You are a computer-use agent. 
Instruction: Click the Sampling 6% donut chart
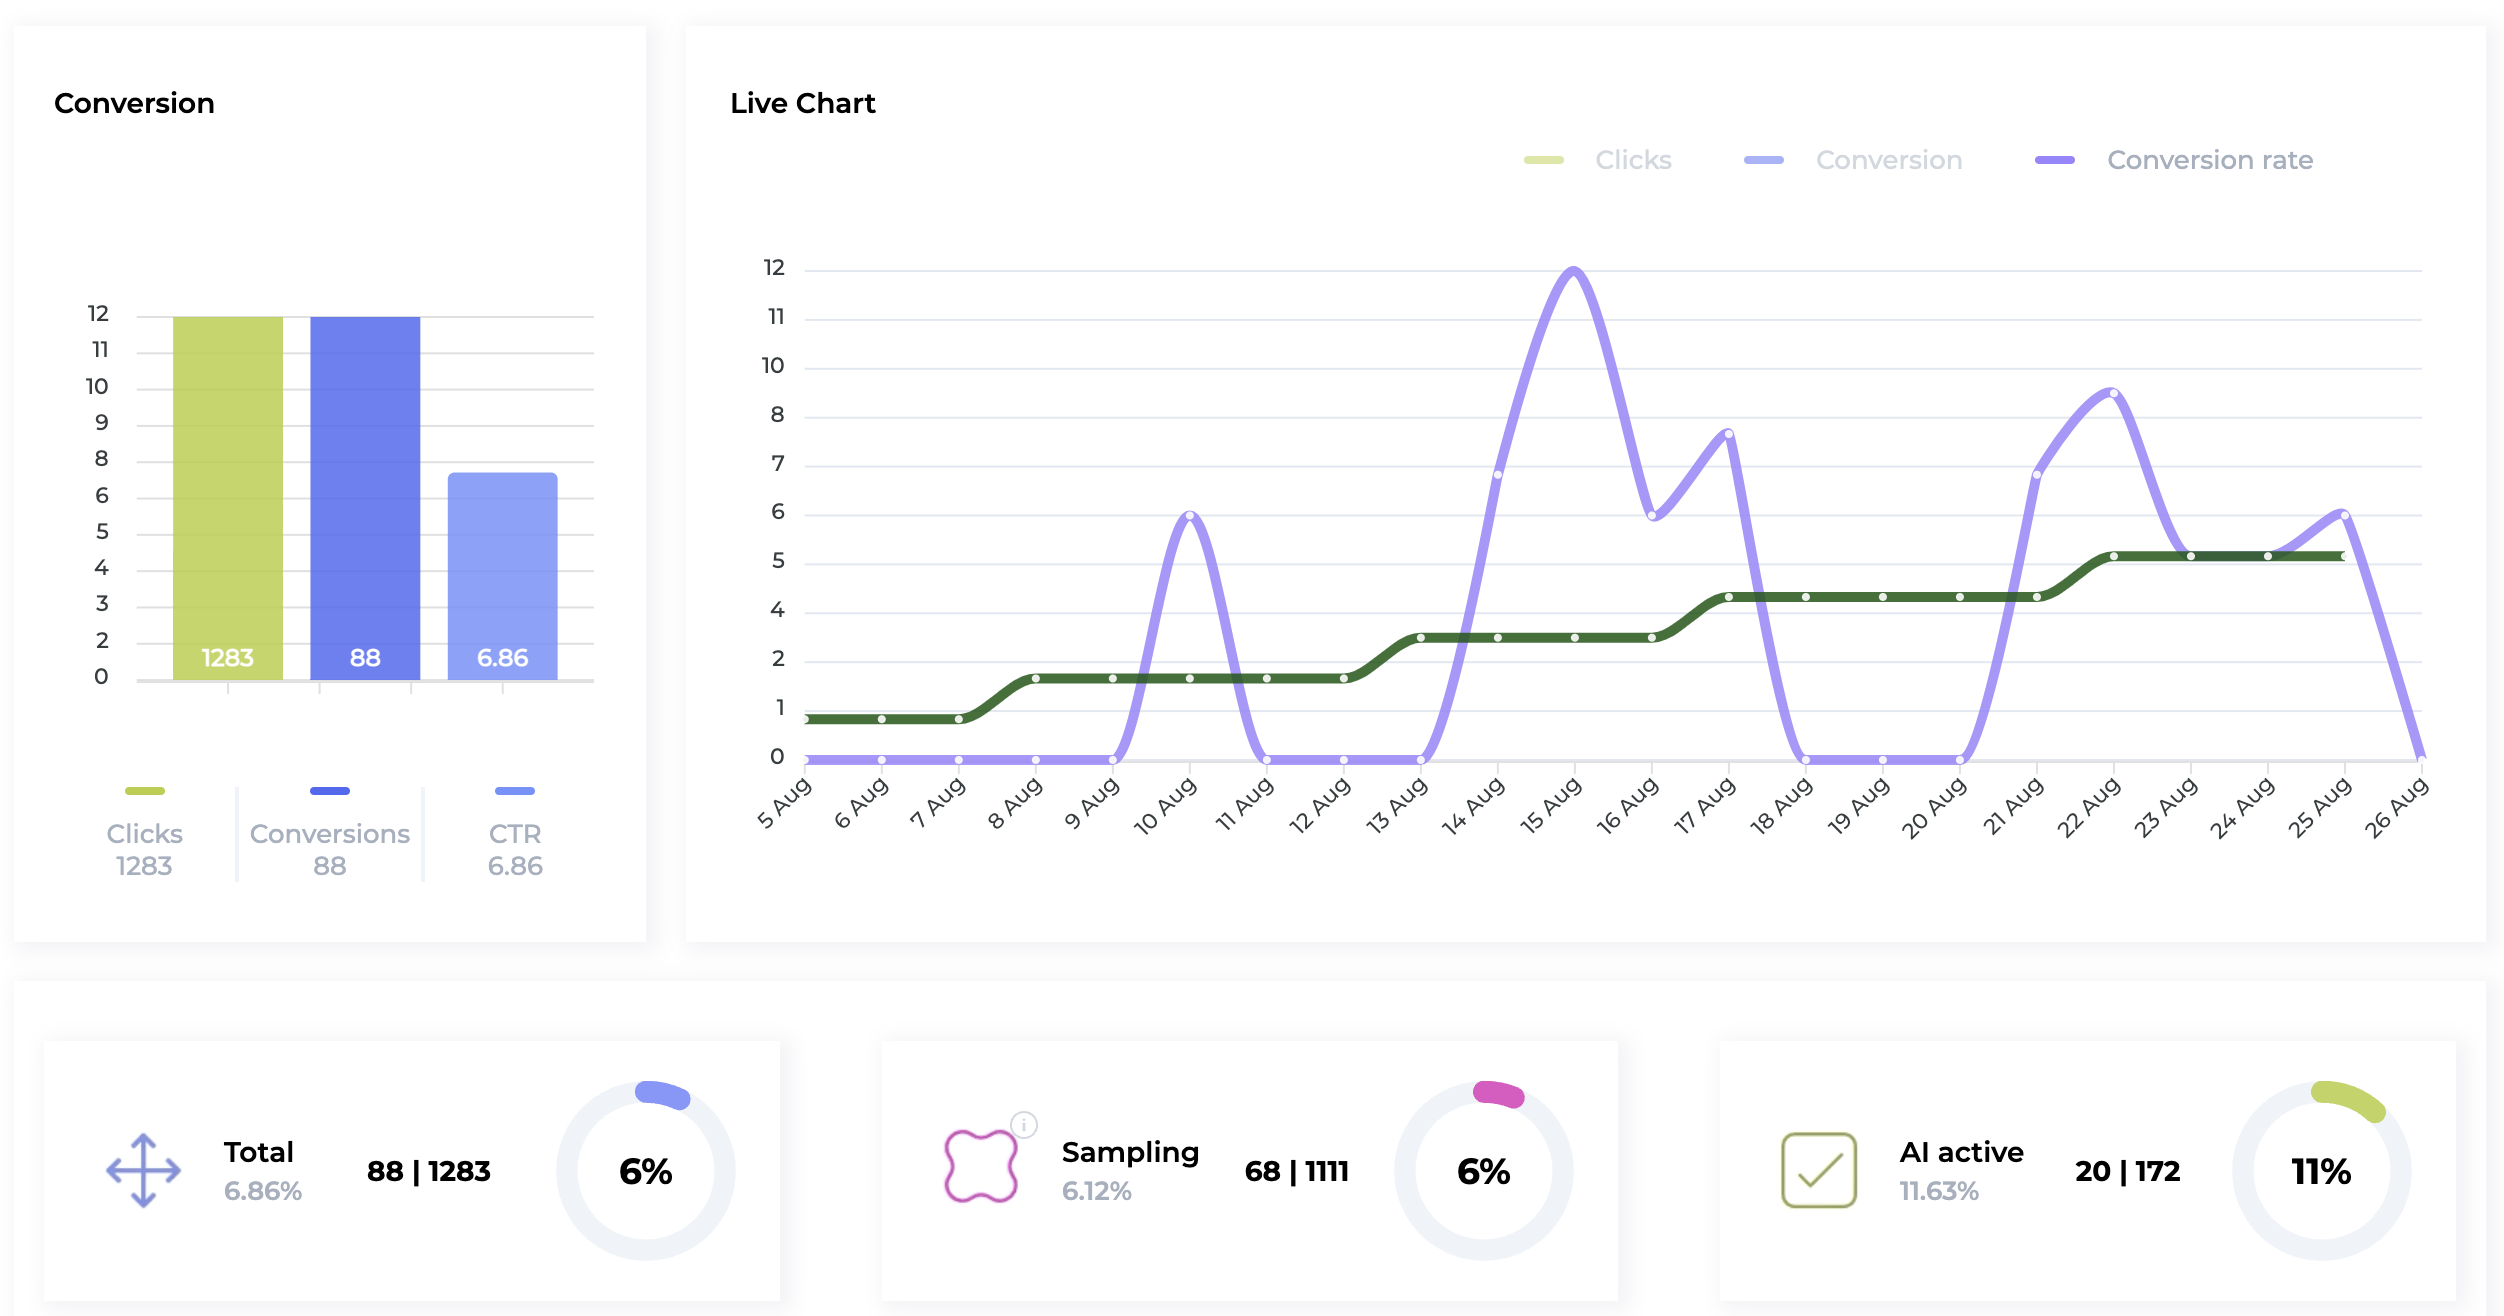tap(1483, 1170)
